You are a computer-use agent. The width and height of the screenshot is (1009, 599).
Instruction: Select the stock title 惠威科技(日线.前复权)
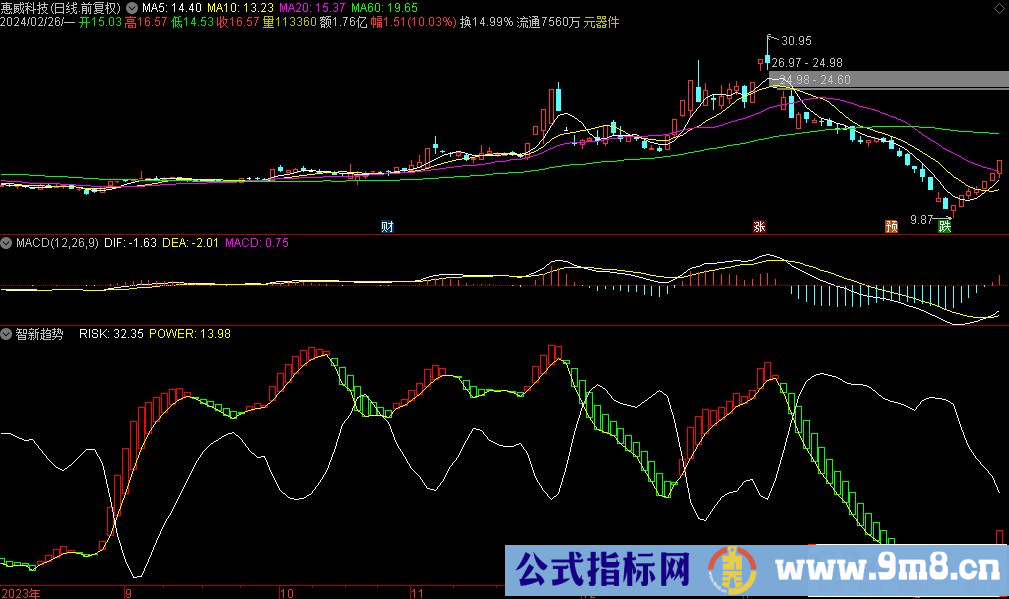61,8
